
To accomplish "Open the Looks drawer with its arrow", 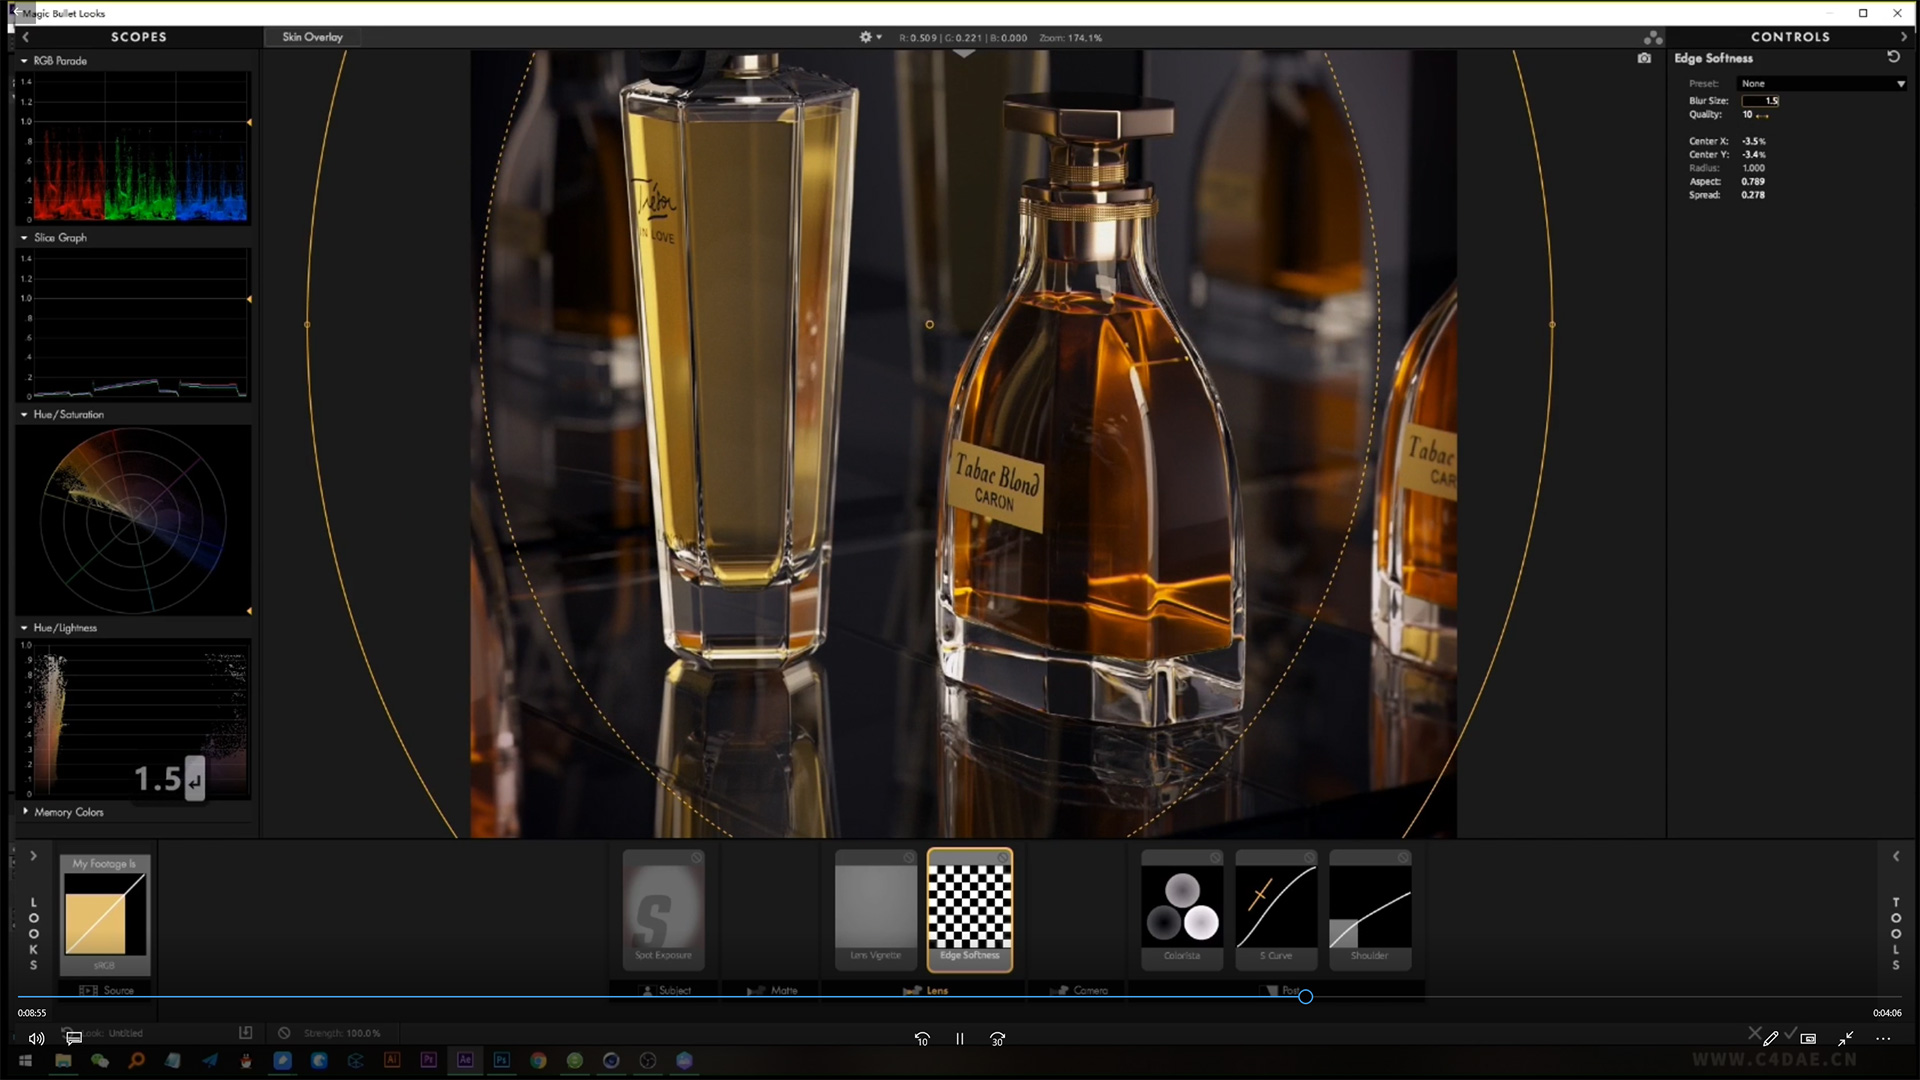I will coord(33,856).
